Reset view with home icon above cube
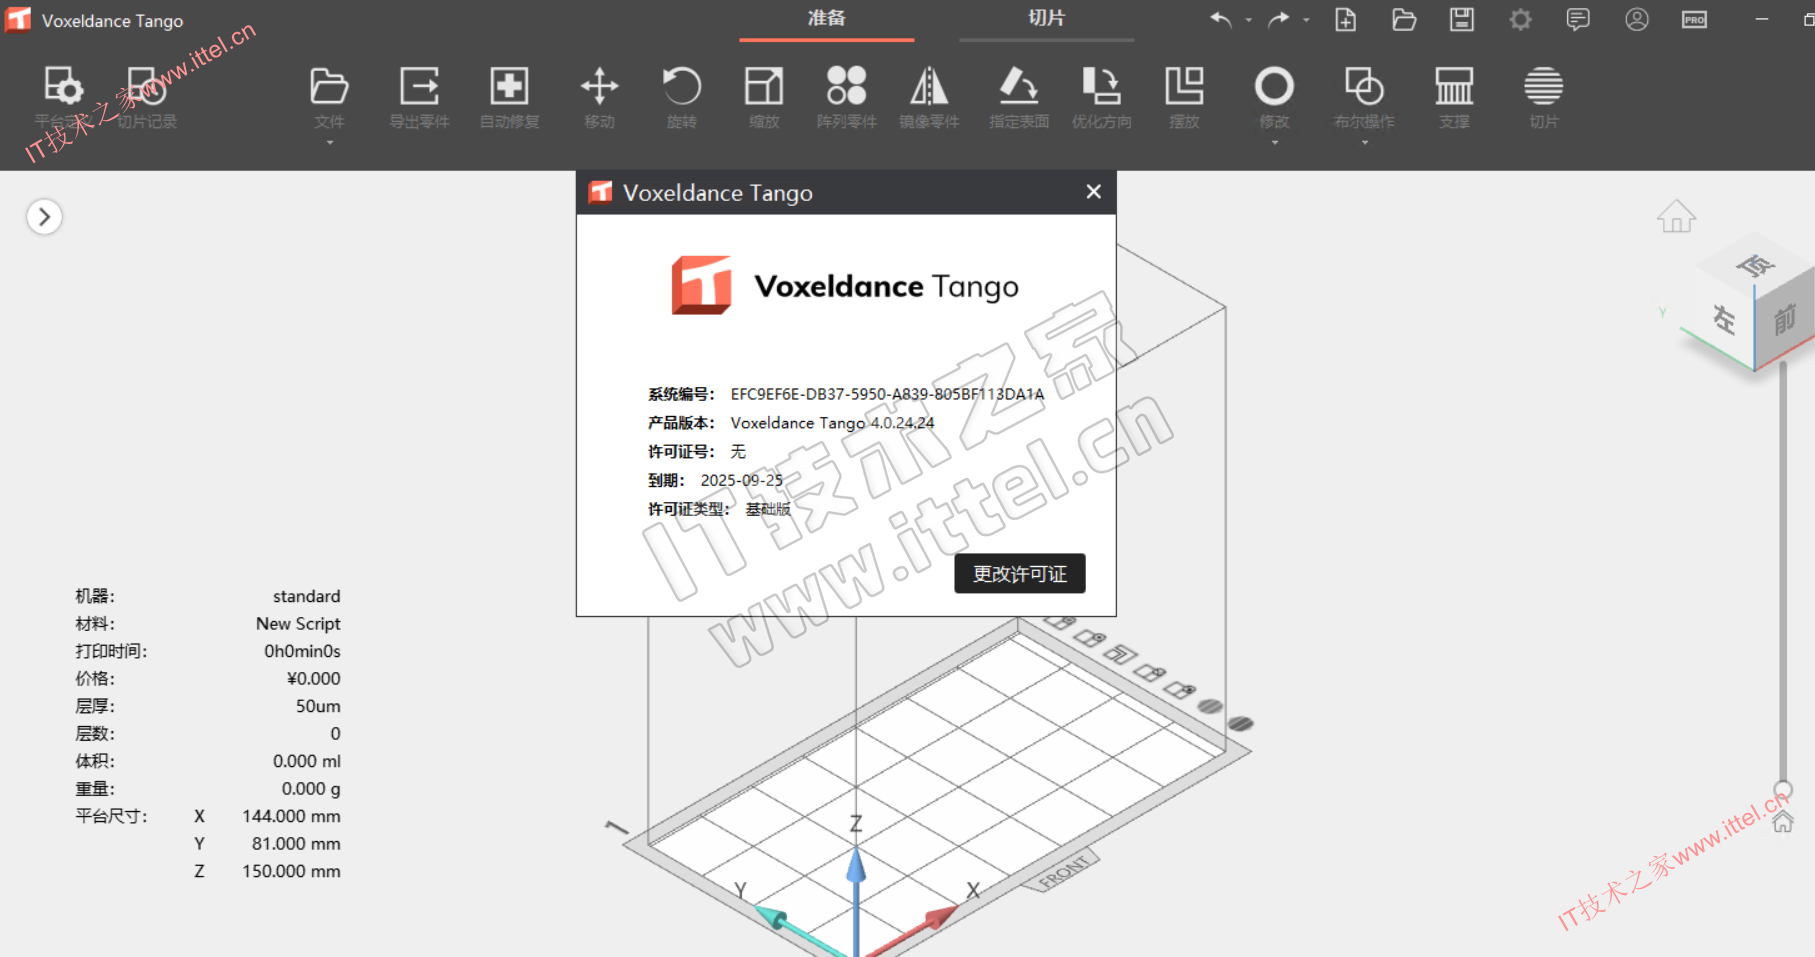Screen dimensions: 1815x957 tap(1677, 216)
